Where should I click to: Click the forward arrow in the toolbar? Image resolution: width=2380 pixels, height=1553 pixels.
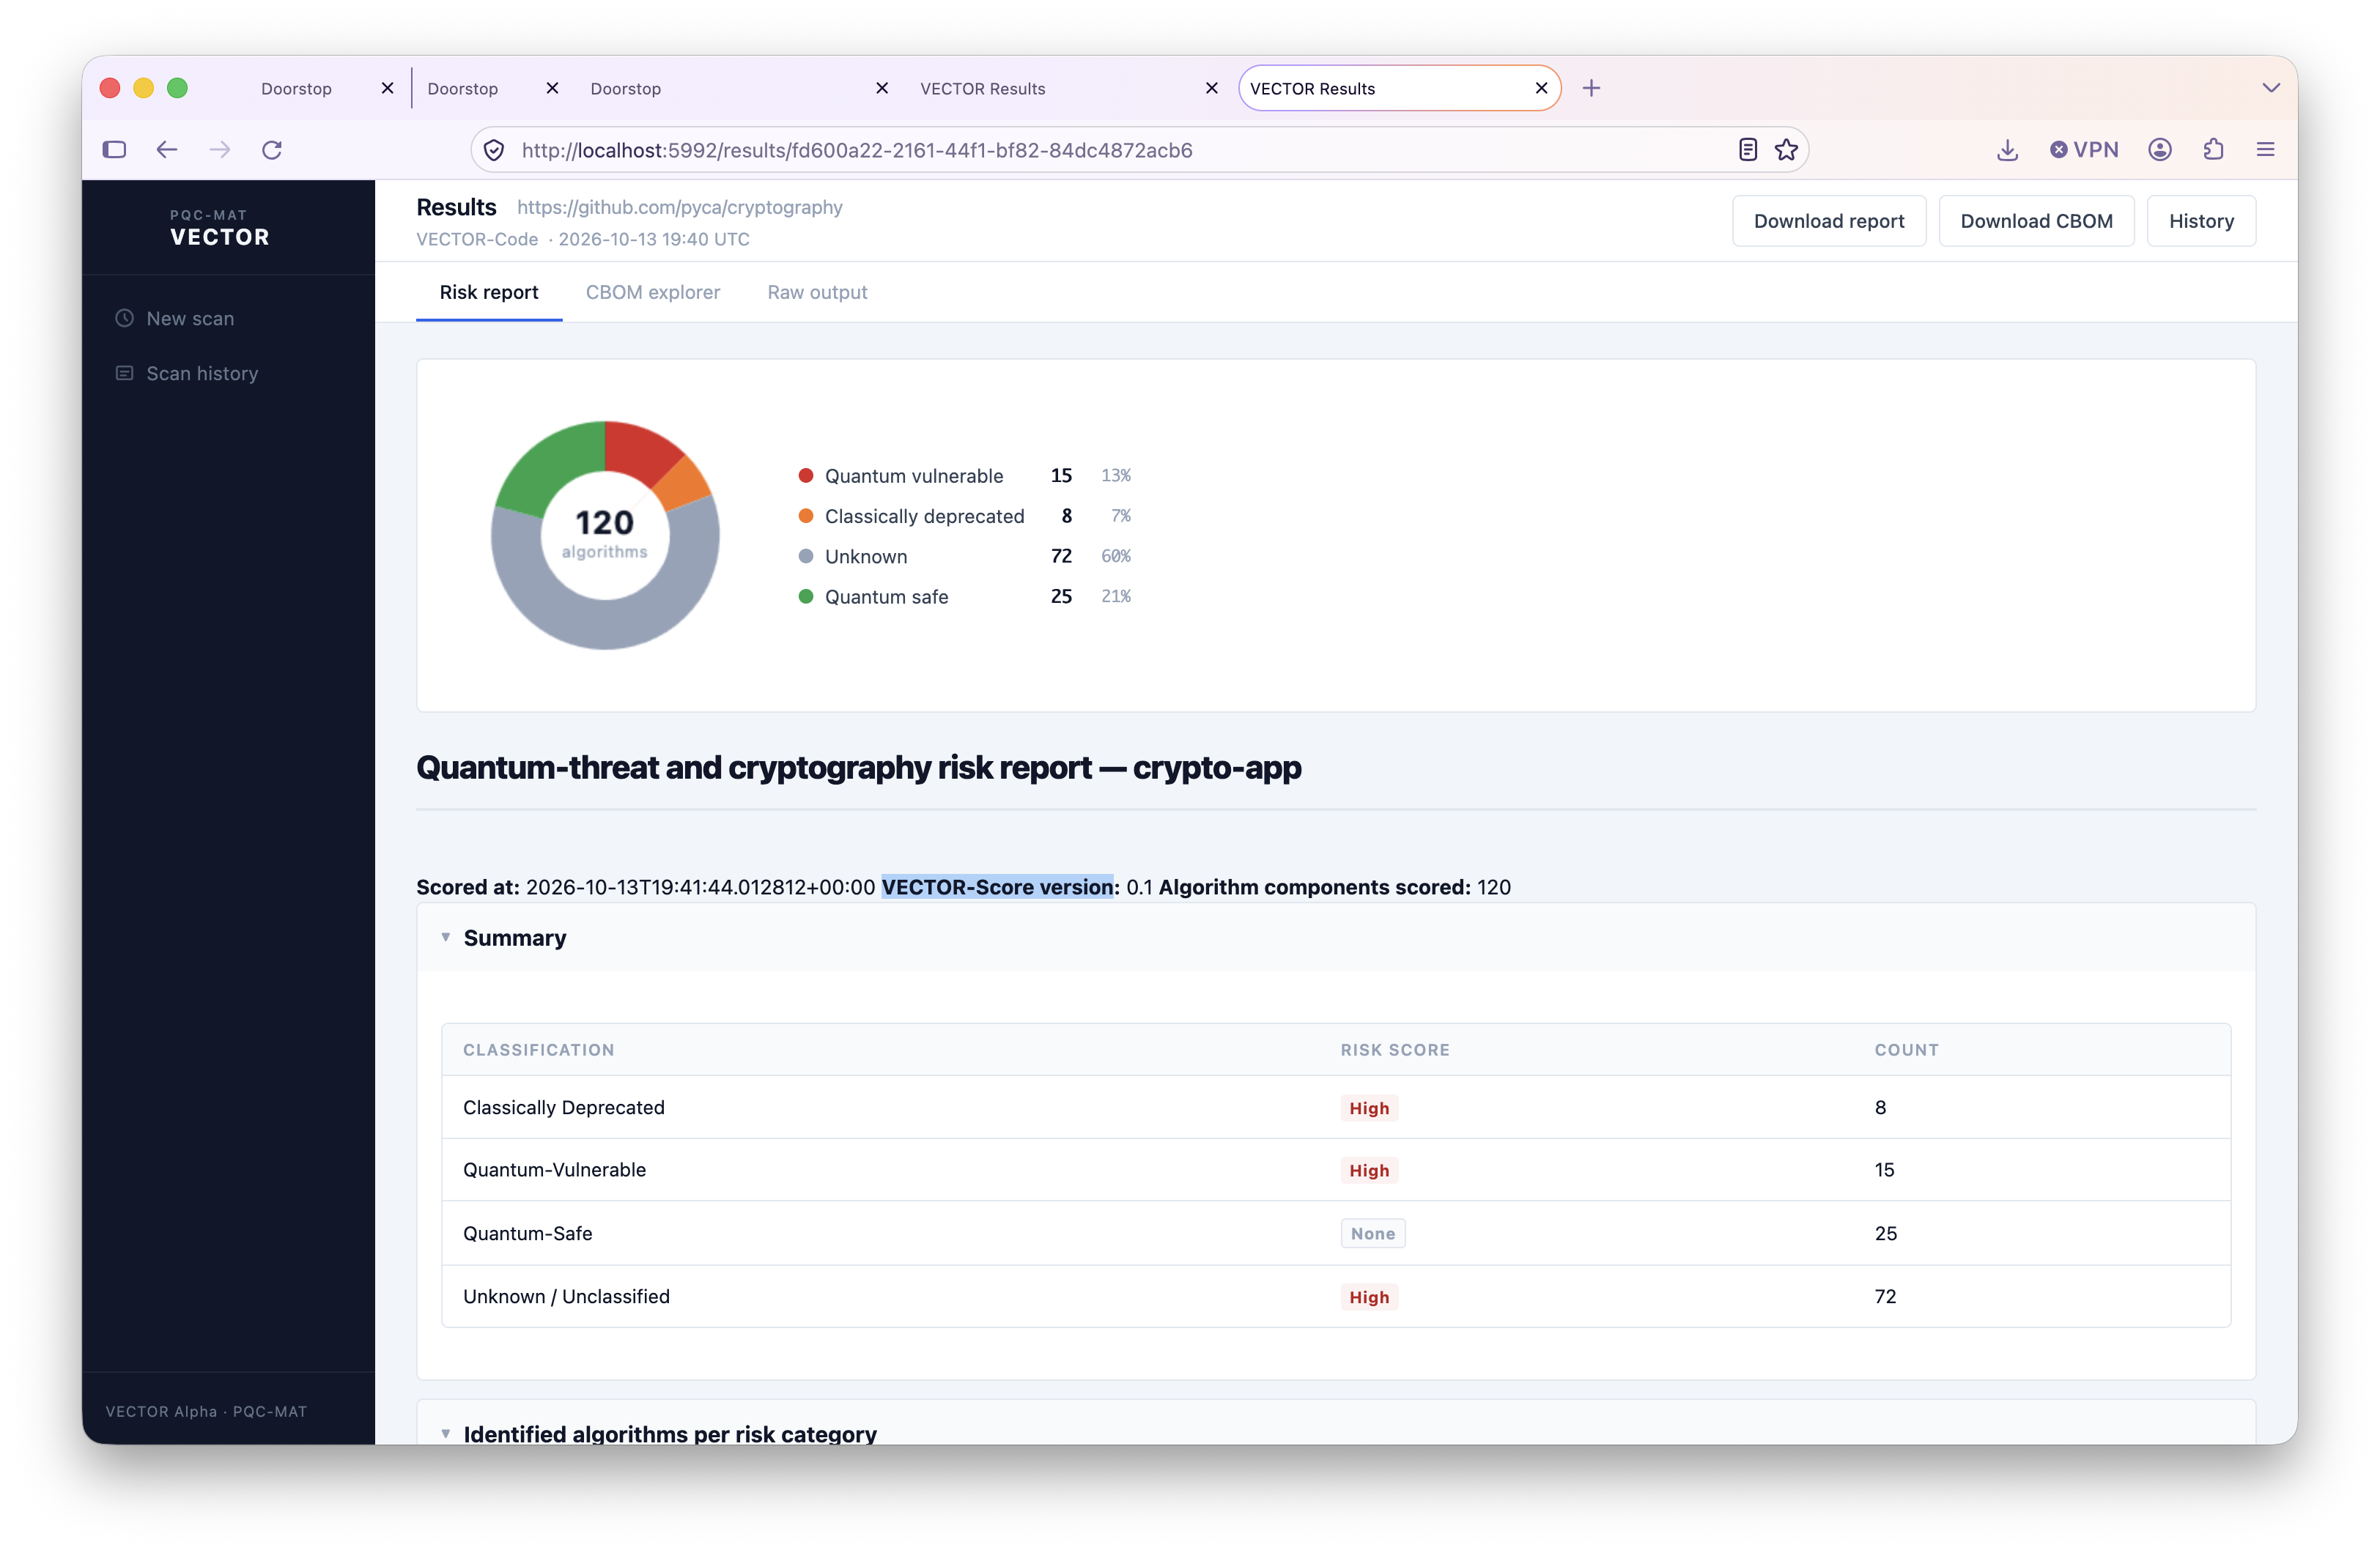[x=219, y=149]
